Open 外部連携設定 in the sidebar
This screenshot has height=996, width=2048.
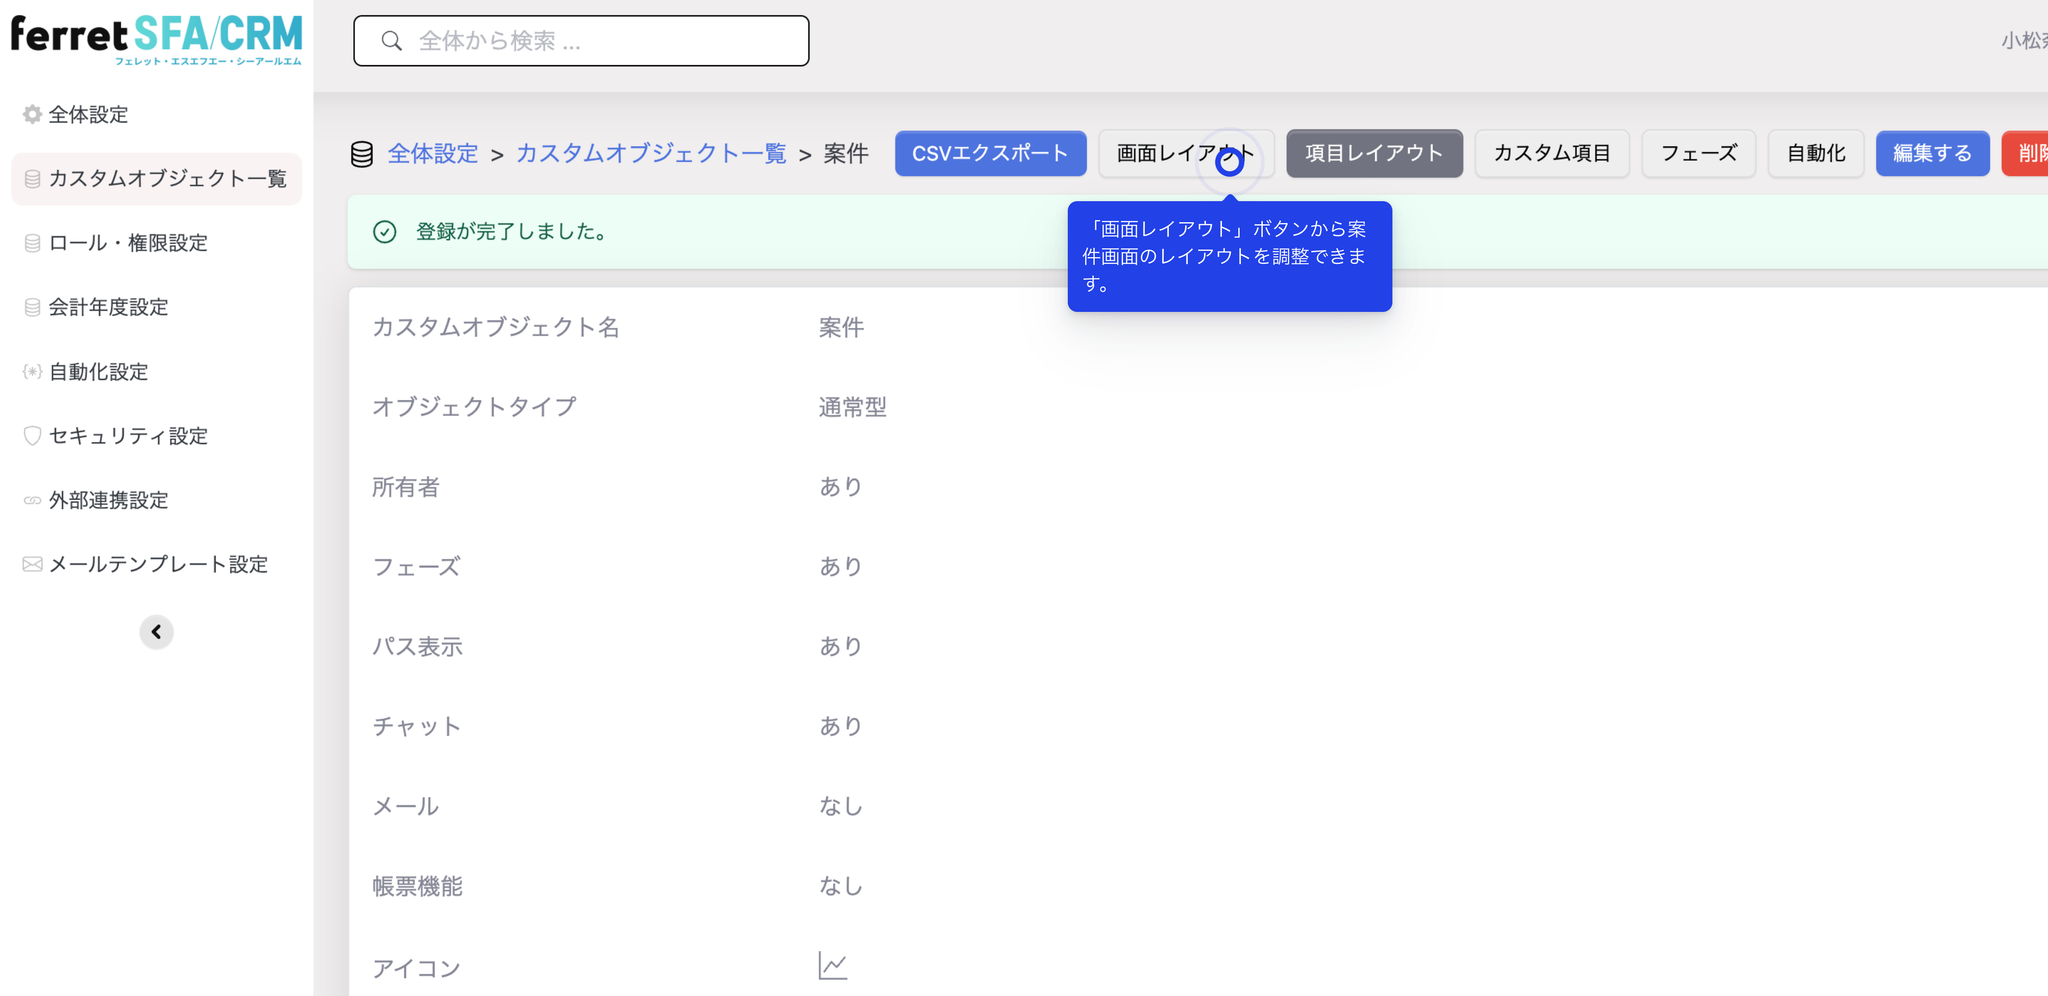[156, 500]
